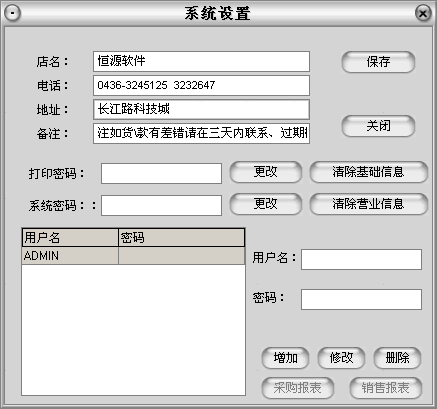Focus the 备注 input field
437x409 pixels.
coord(202,133)
